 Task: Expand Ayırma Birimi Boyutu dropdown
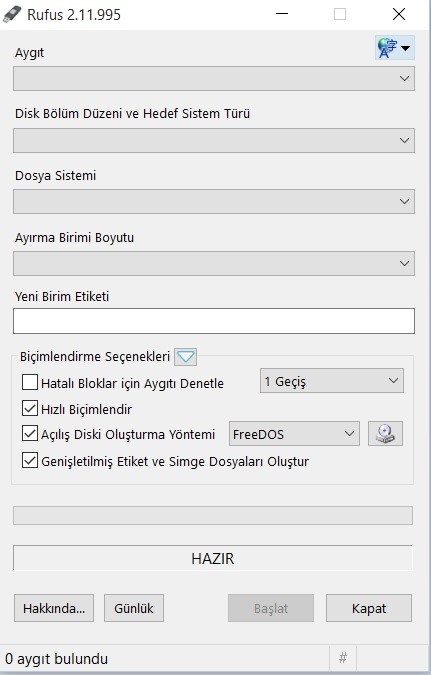point(214,263)
